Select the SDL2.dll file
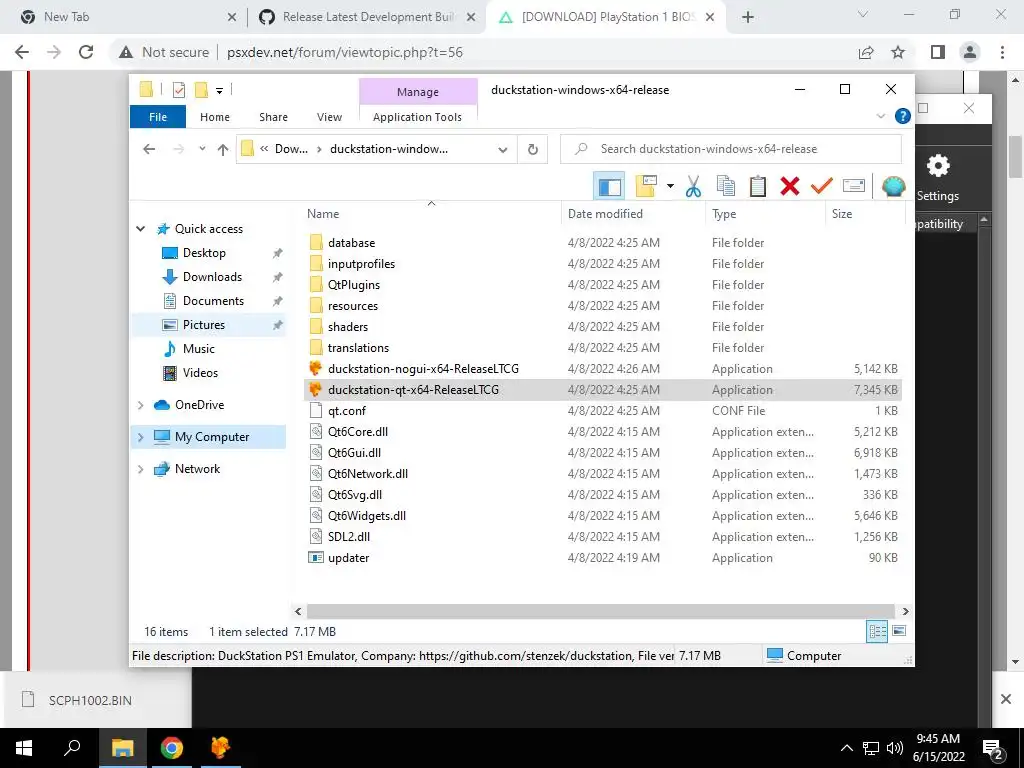This screenshot has height=768, width=1024. (349, 537)
